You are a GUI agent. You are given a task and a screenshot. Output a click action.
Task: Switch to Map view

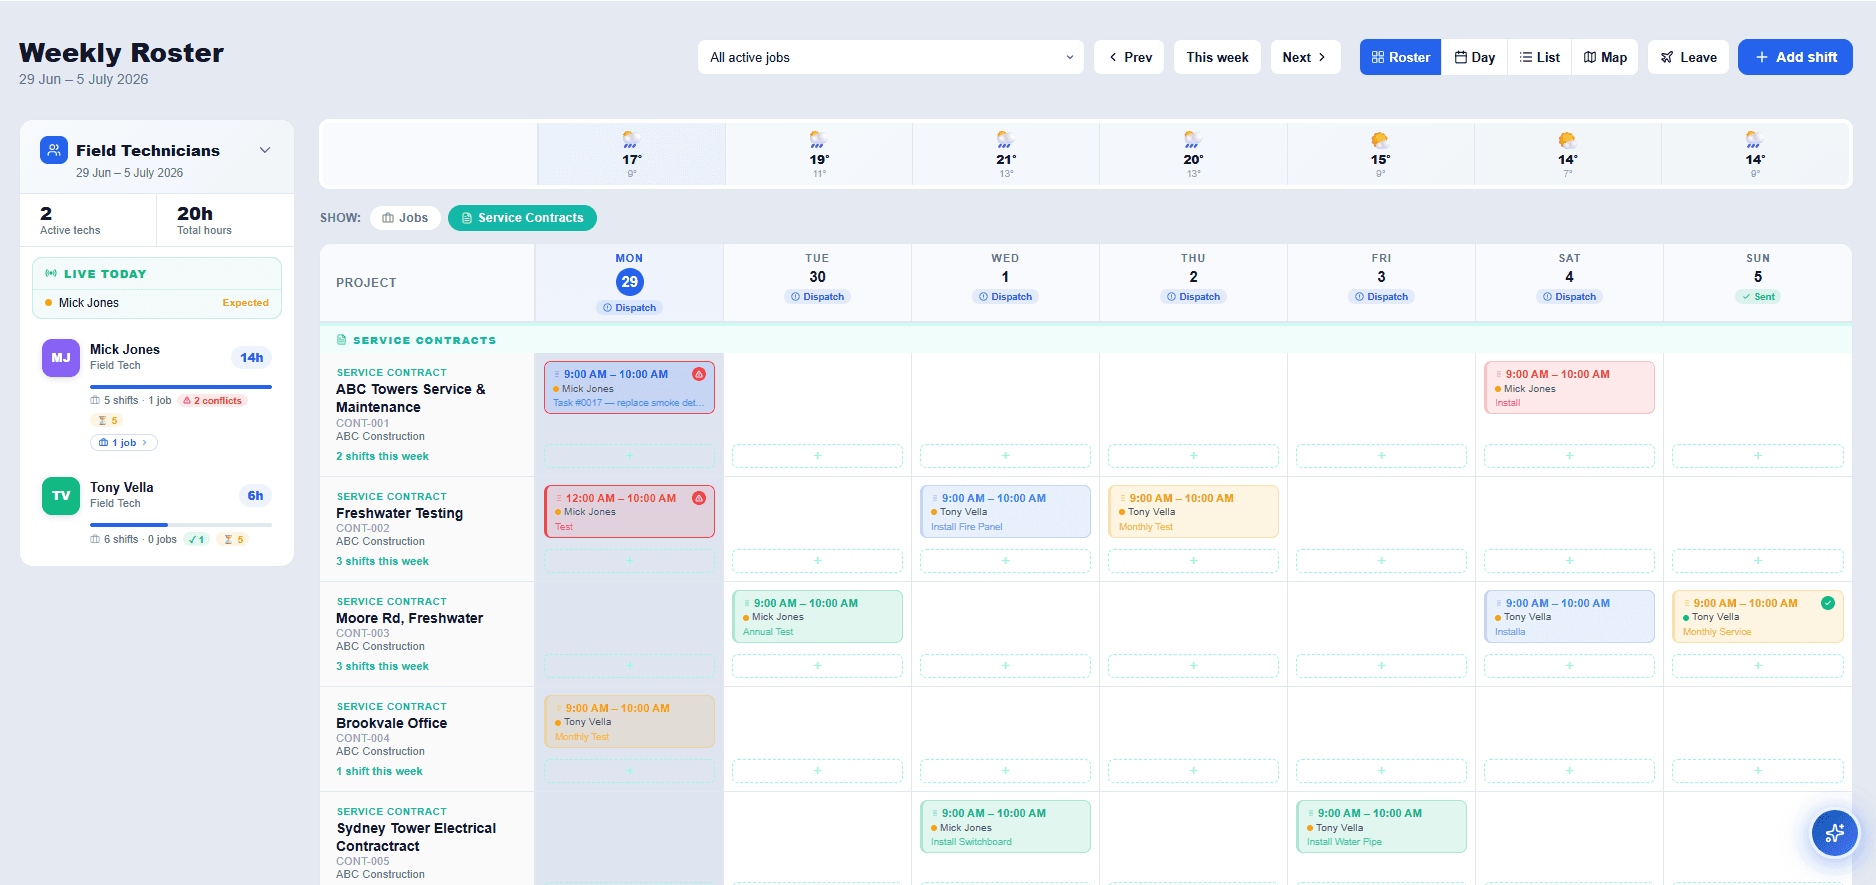[1605, 57]
